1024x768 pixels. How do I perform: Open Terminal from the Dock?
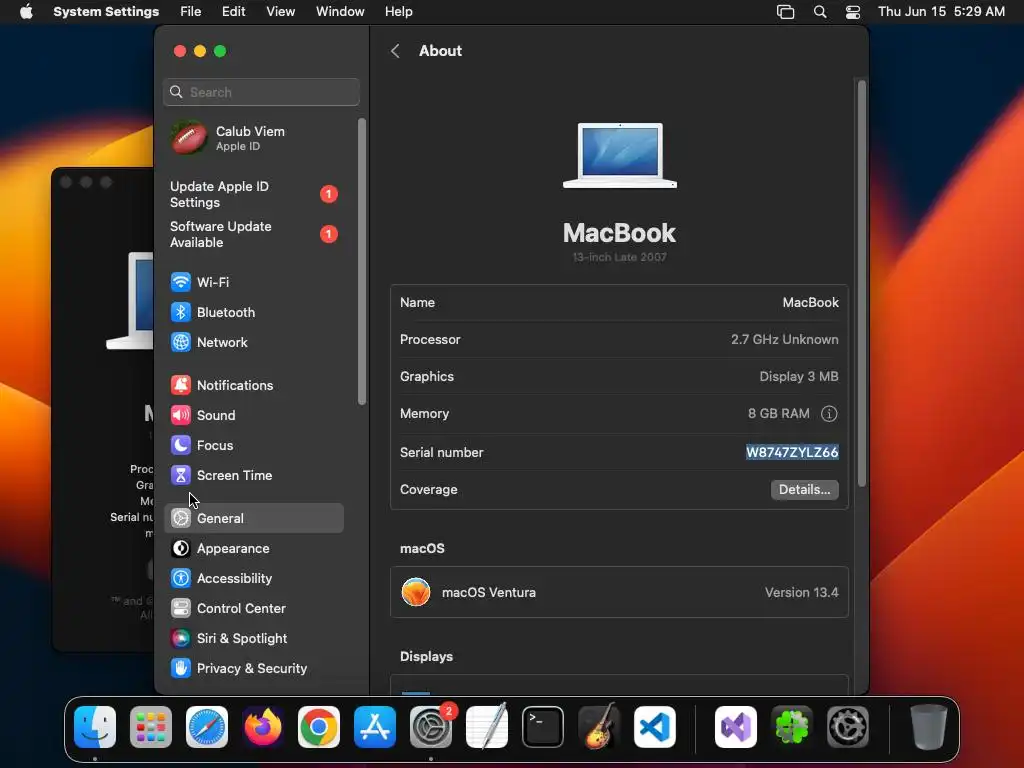click(543, 727)
